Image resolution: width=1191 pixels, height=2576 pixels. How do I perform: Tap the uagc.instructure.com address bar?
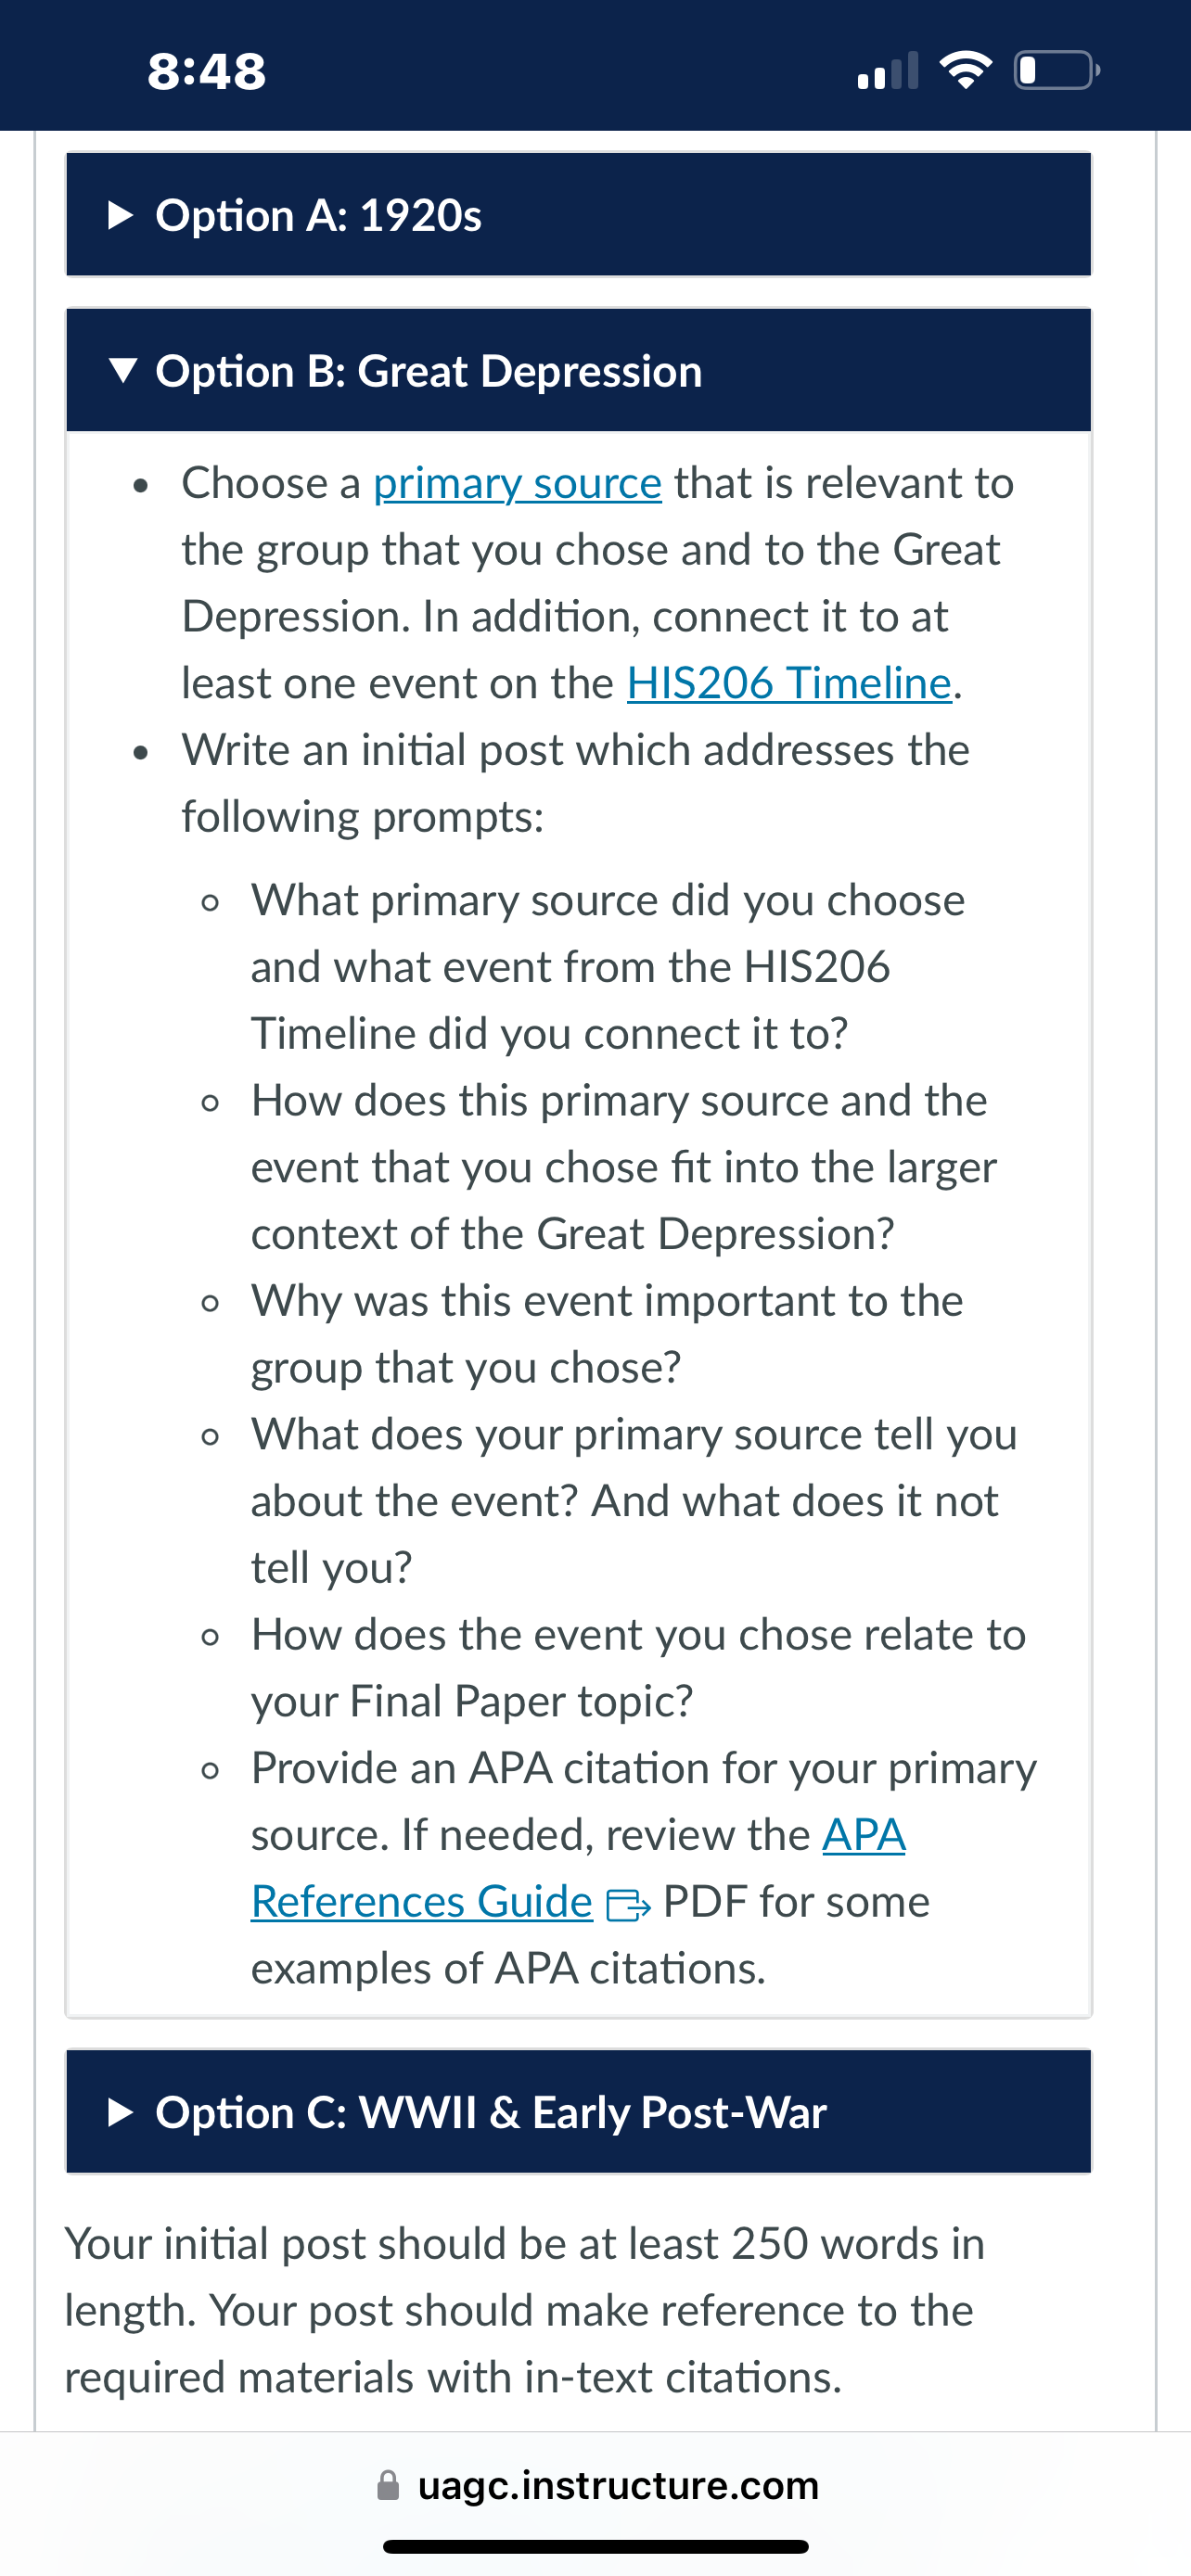tap(596, 2485)
